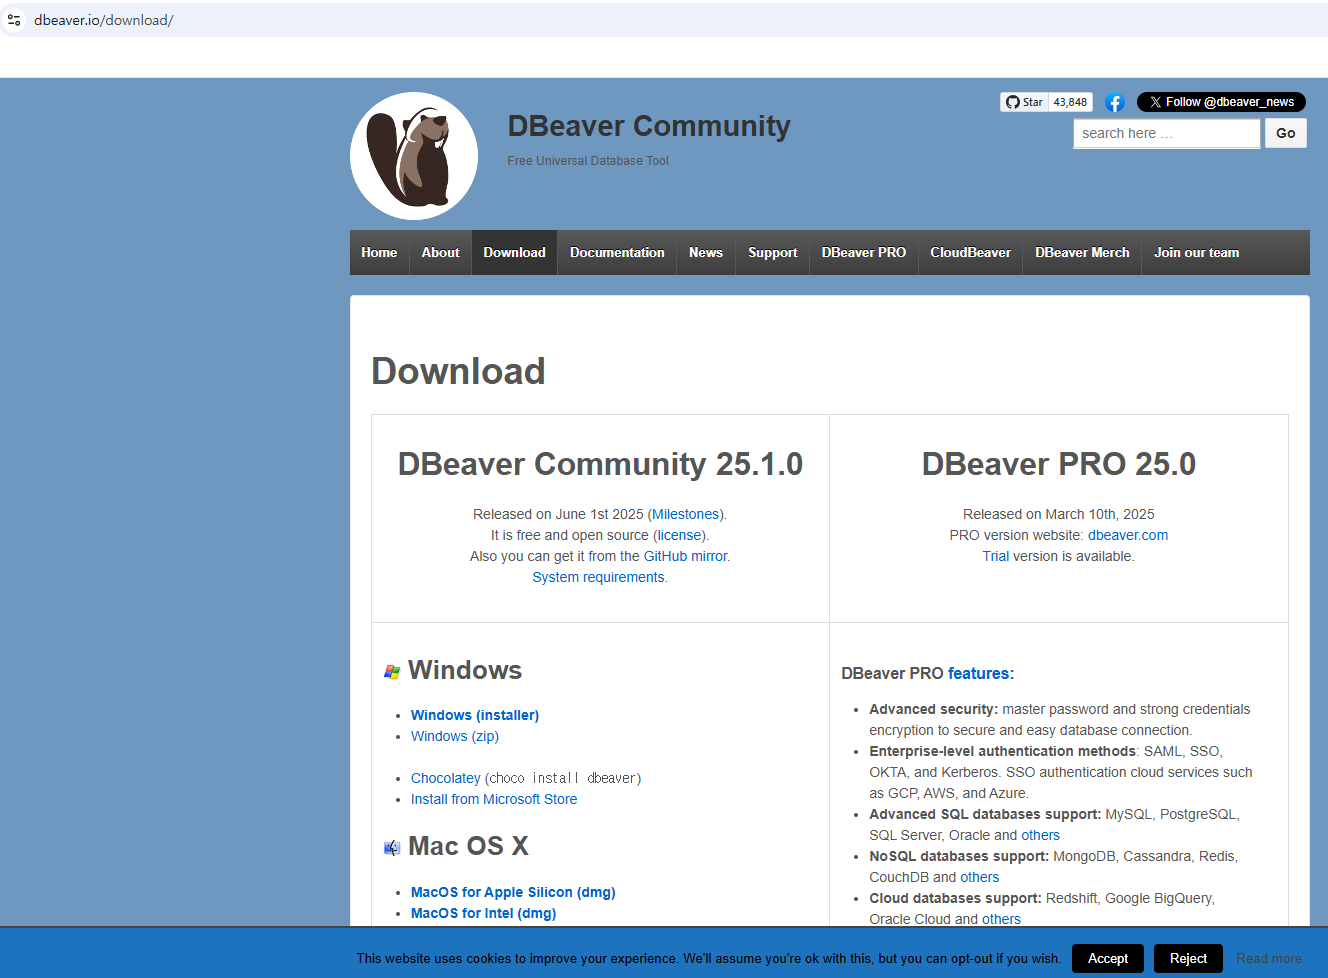Open the Milestones link
The height and width of the screenshot is (978, 1328).
[x=686, y=514]
